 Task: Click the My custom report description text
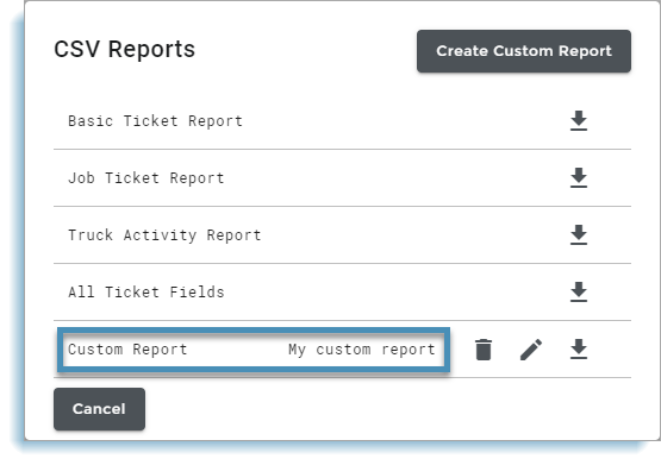pos(362,349)
